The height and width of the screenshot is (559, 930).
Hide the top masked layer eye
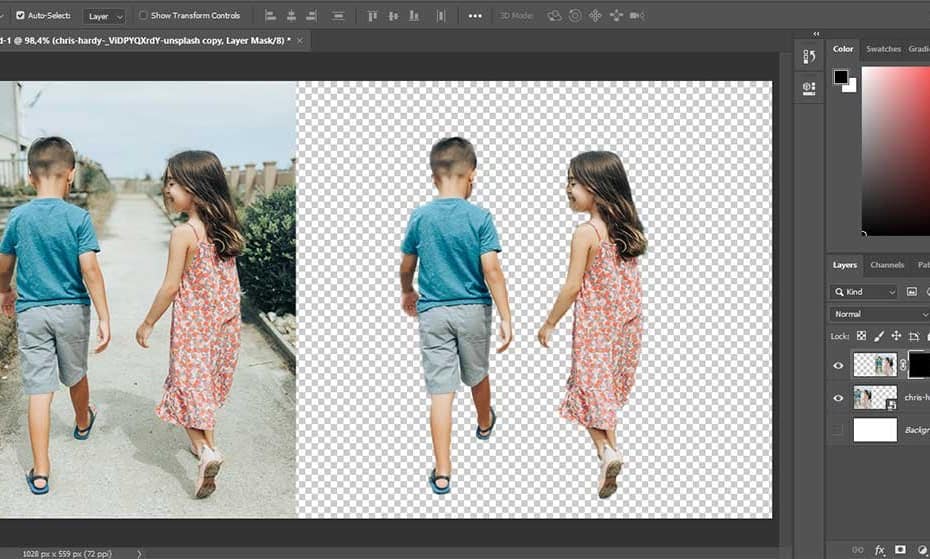click(838, 366)
